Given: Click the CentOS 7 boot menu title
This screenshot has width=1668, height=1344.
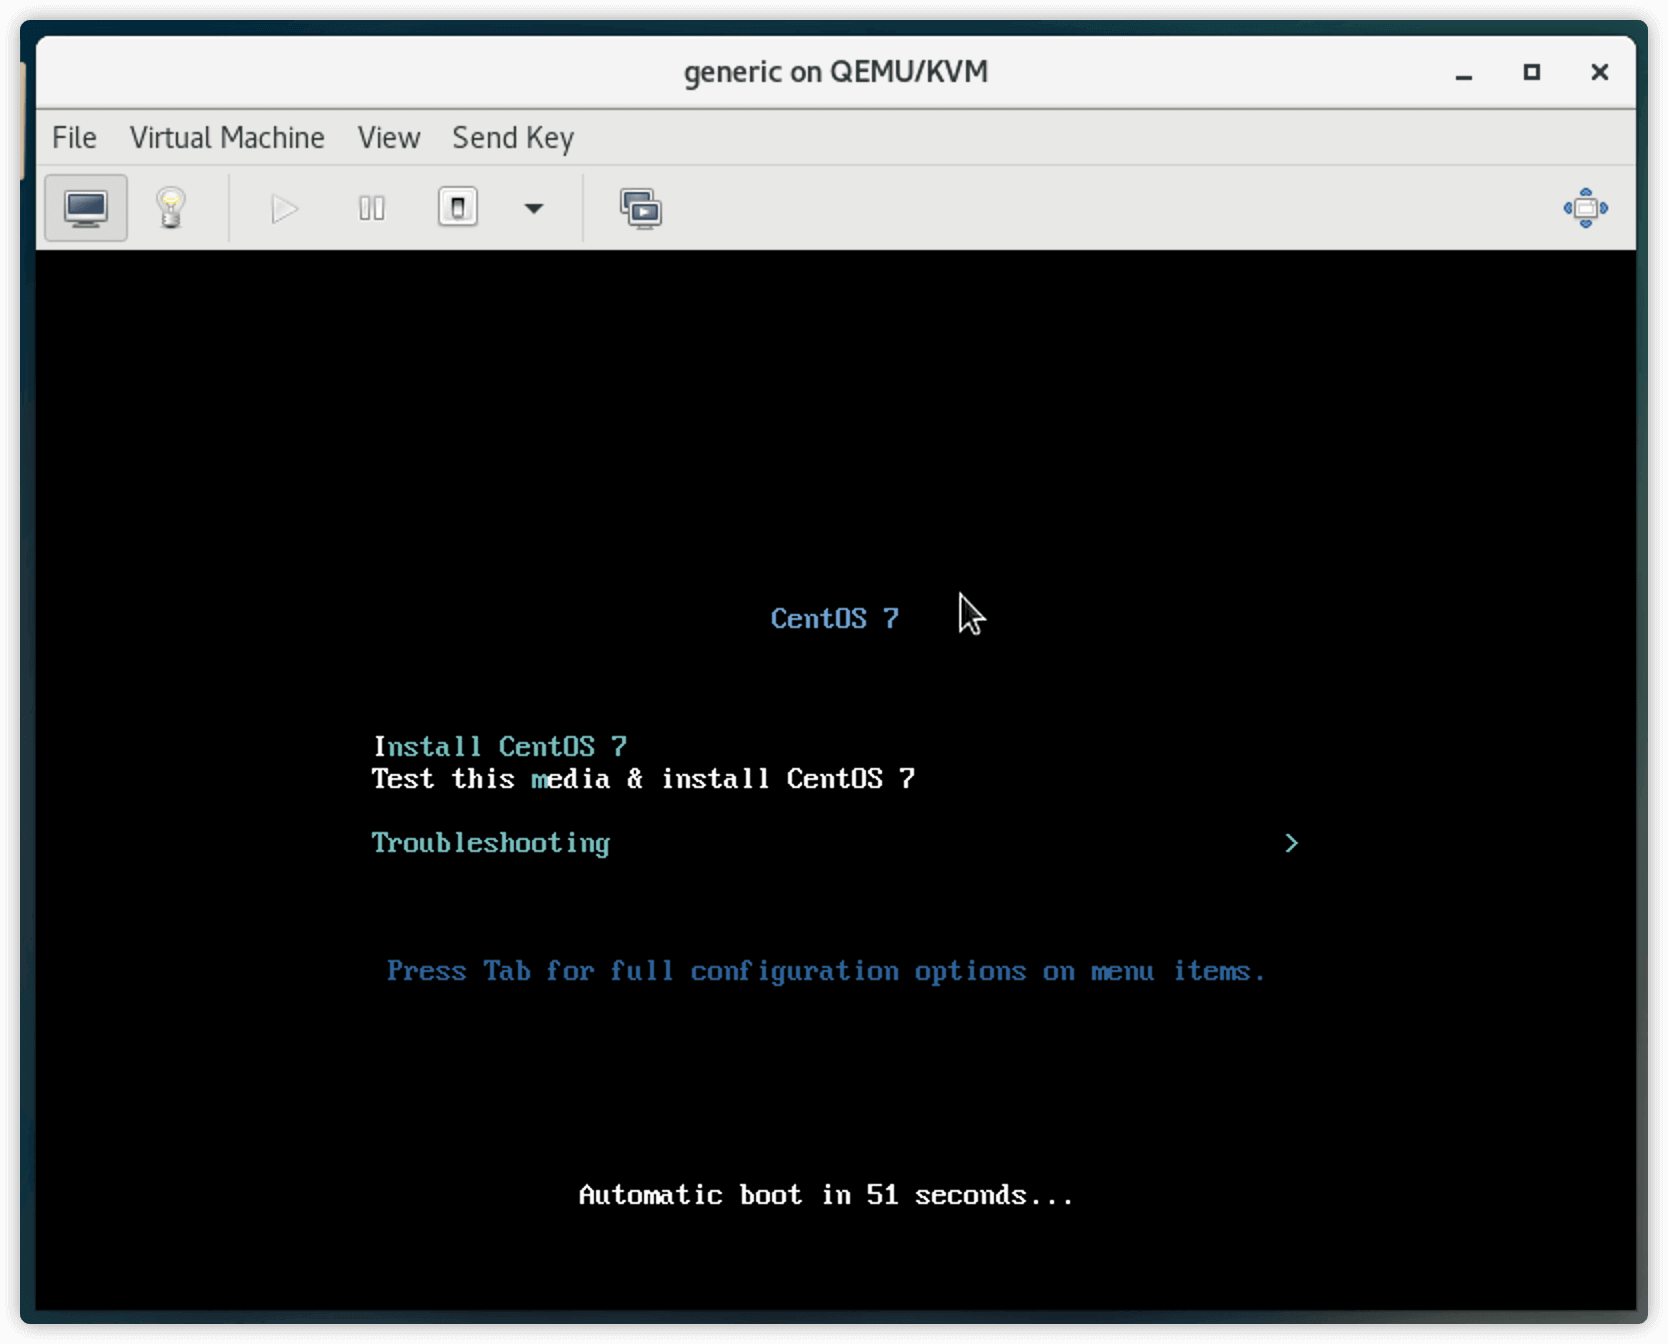Looking at the screenshot, I should tap(835, 618).
